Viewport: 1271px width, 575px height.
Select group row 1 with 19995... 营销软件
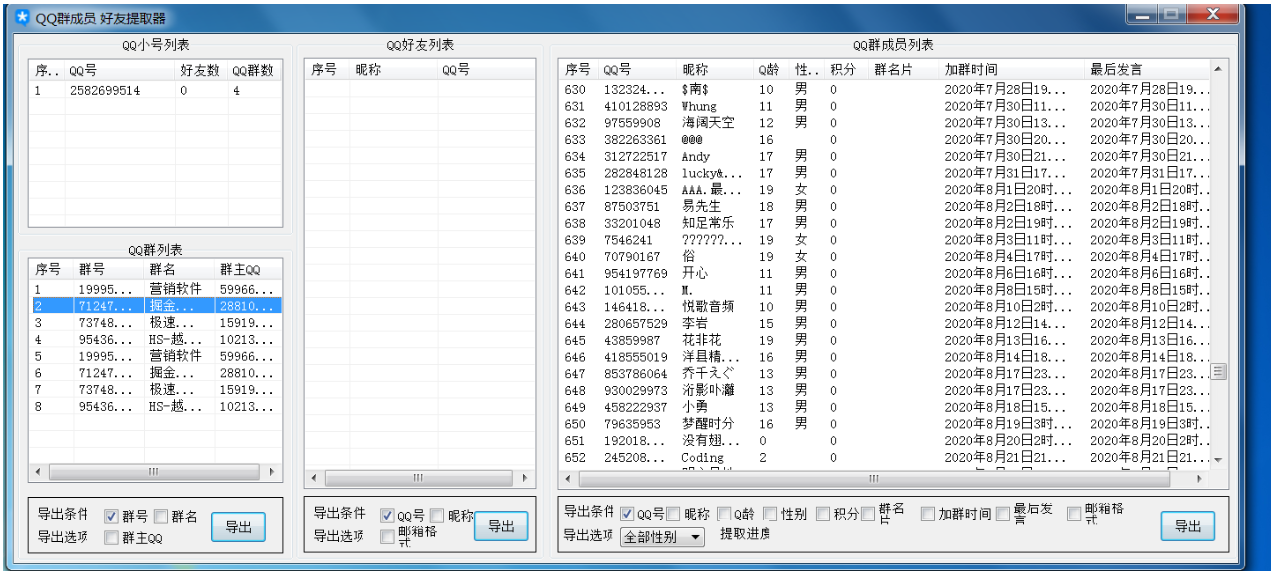point(155,289)
